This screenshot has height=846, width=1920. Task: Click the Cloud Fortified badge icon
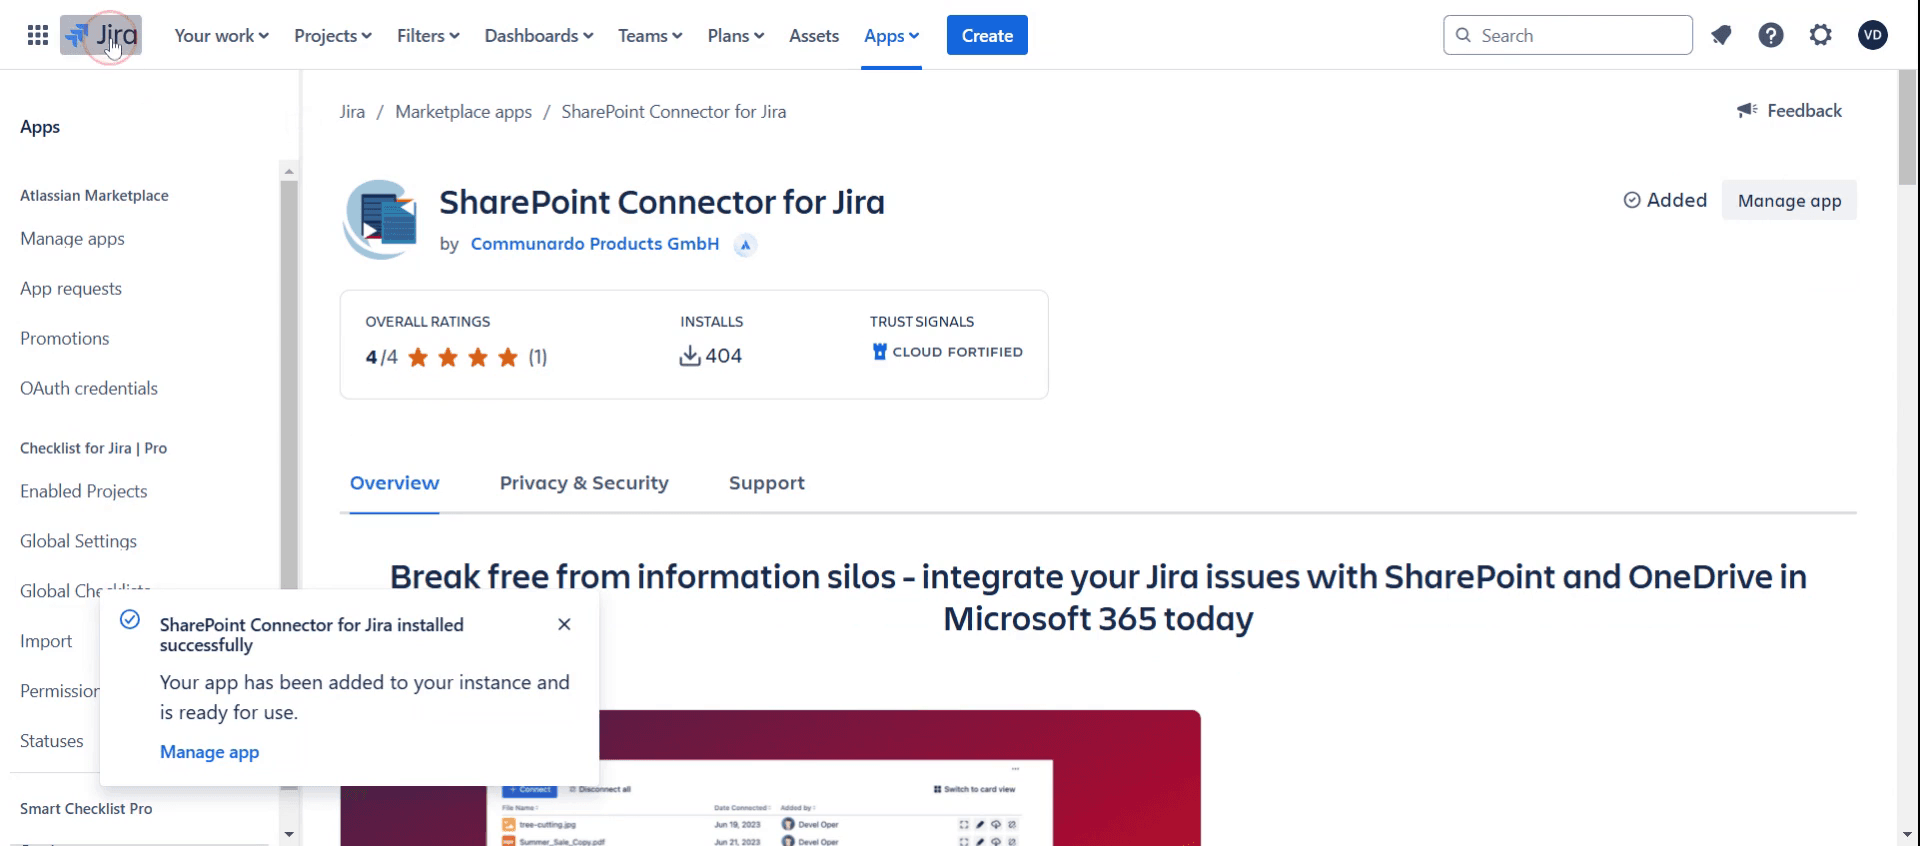click(880, 352)
